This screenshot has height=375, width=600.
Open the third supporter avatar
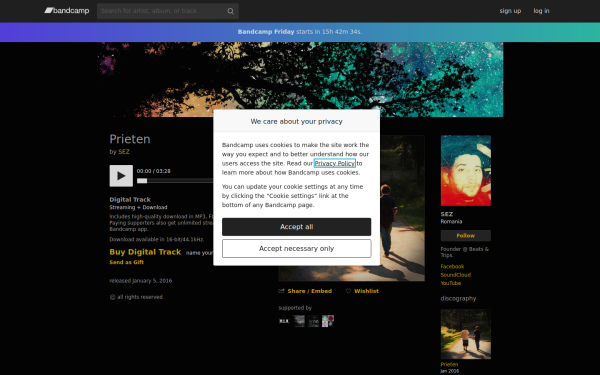point(313,321)
